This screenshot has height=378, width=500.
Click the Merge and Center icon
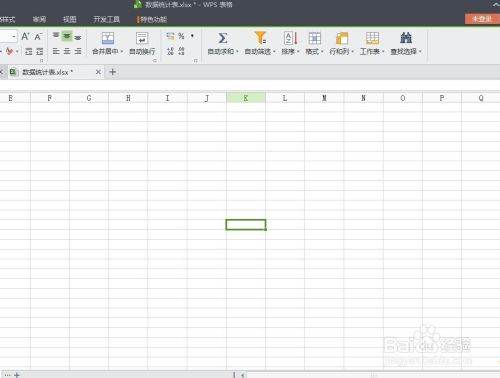click(108, 38)
